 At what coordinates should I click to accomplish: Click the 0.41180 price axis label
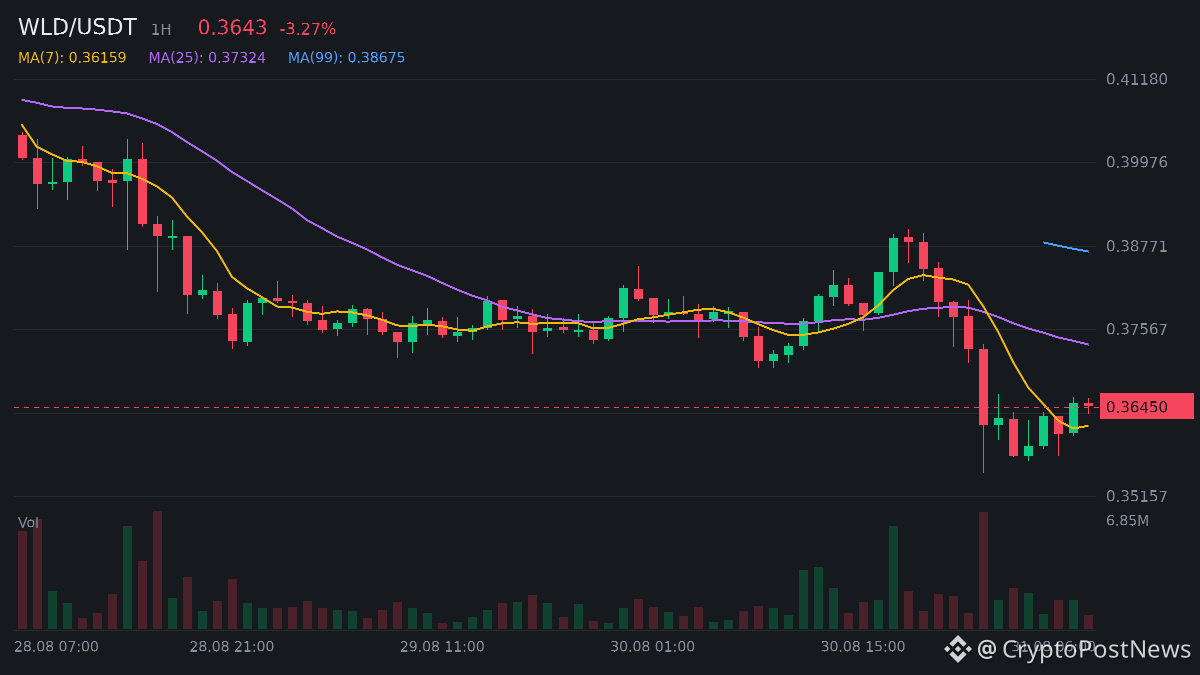(1137, 79)
